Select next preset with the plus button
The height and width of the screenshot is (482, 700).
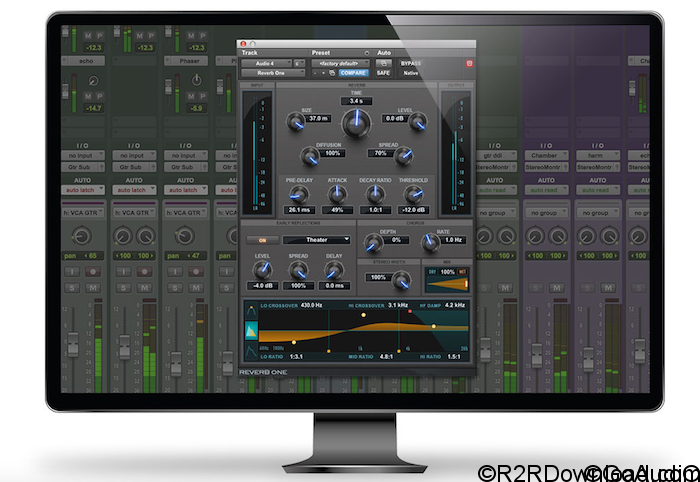coord(323,73)
